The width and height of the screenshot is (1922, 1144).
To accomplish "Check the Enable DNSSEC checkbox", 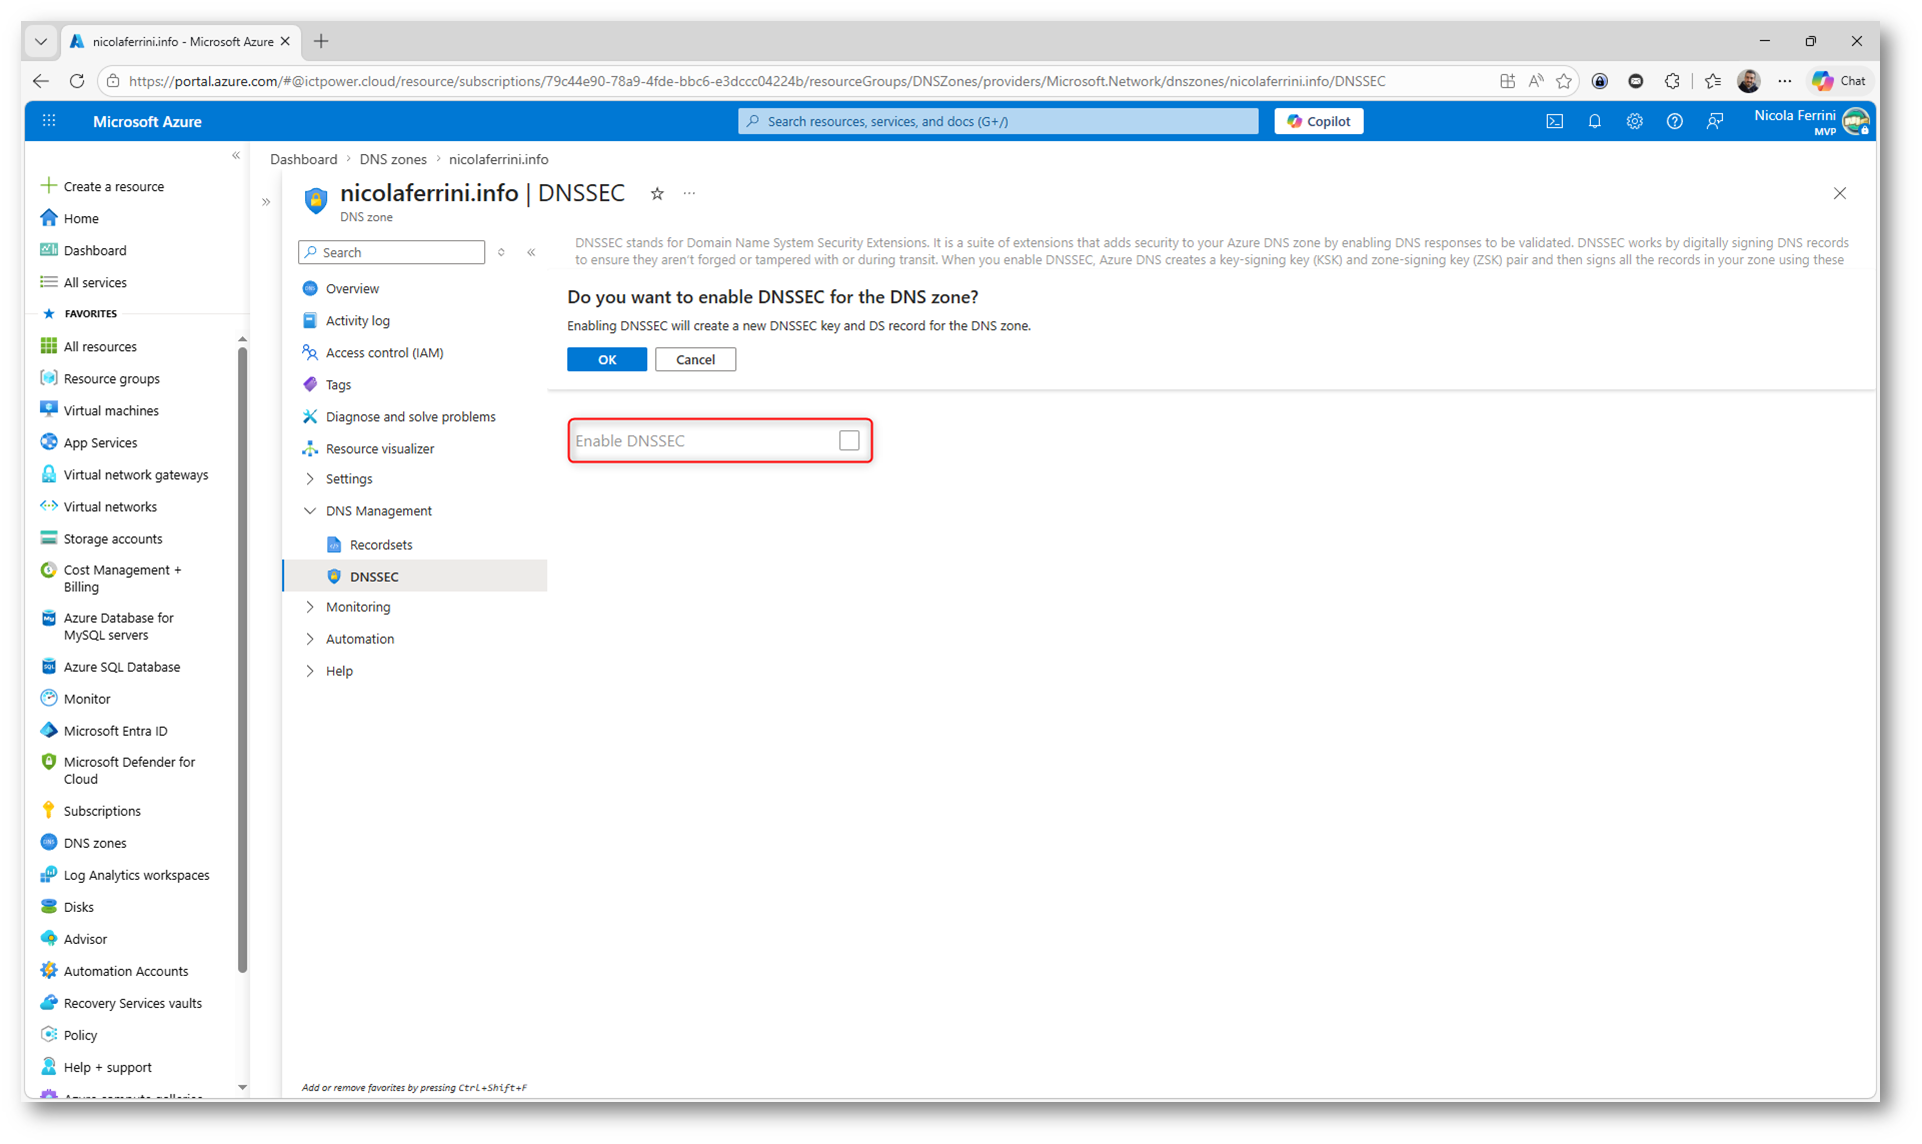I will tap(849, 441).
